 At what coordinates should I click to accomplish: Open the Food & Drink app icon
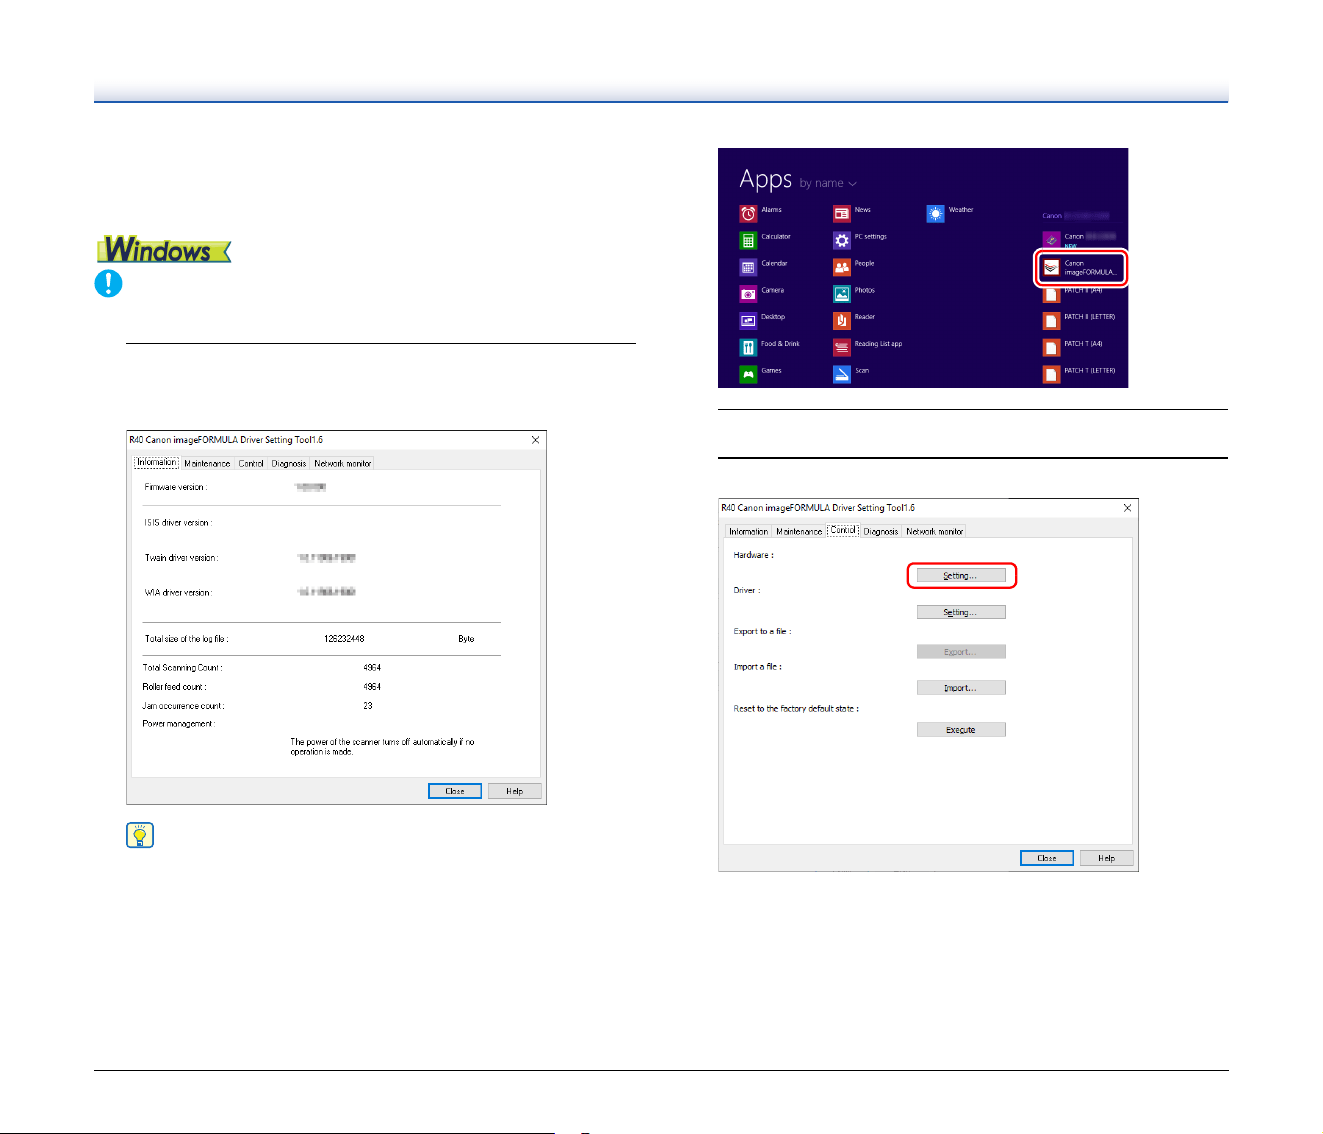tap(748, 348)
